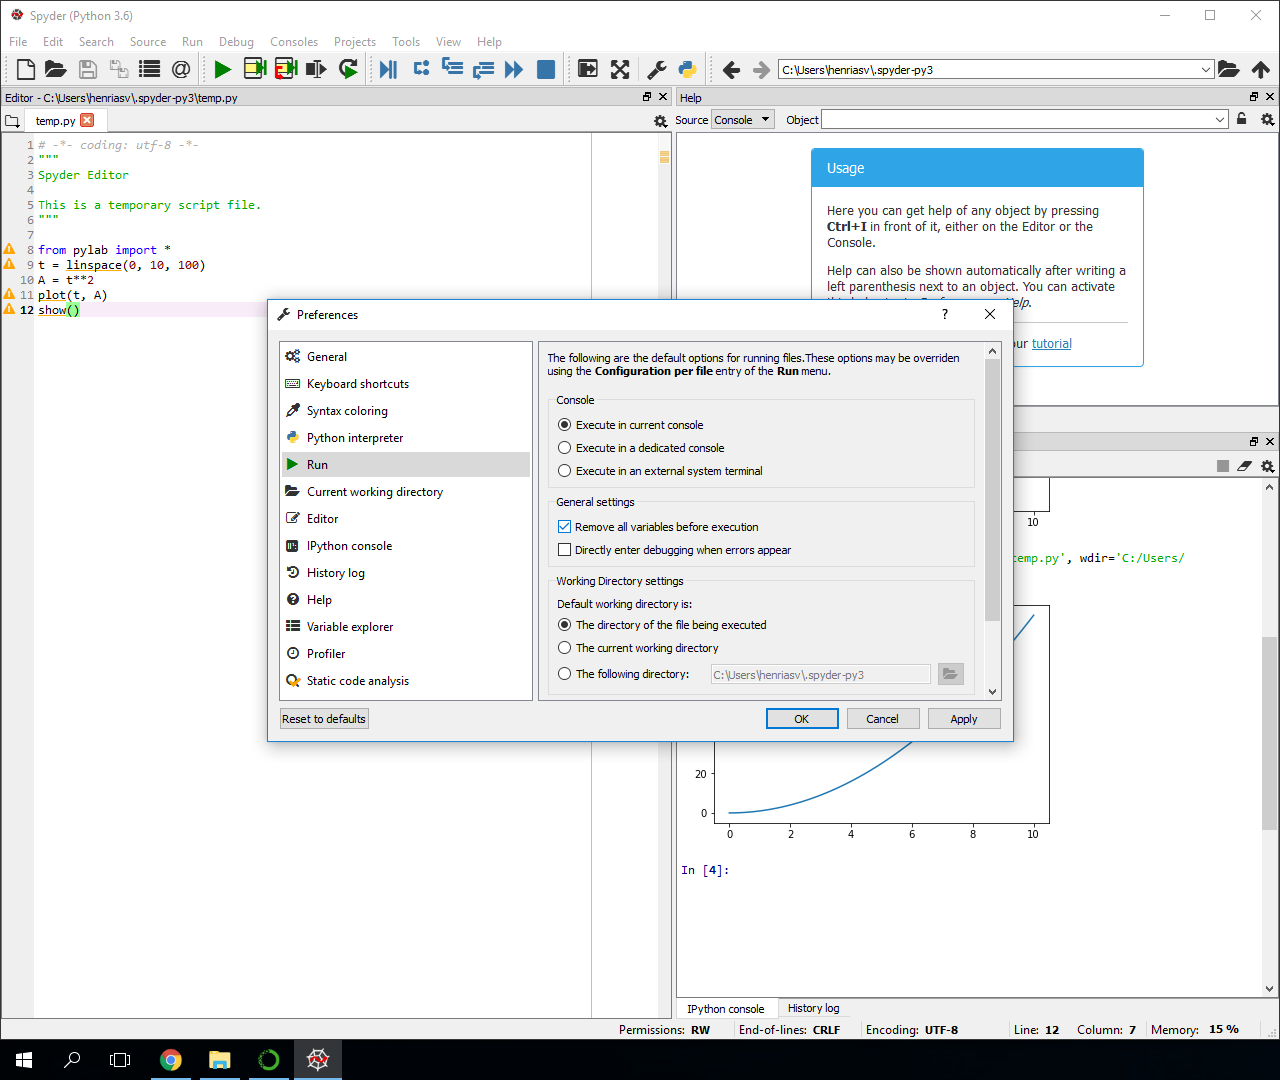Open Chrome from the taskbar
Image resolution: width=1280 pixels, height=1080 pixels.
[171, 1060]
